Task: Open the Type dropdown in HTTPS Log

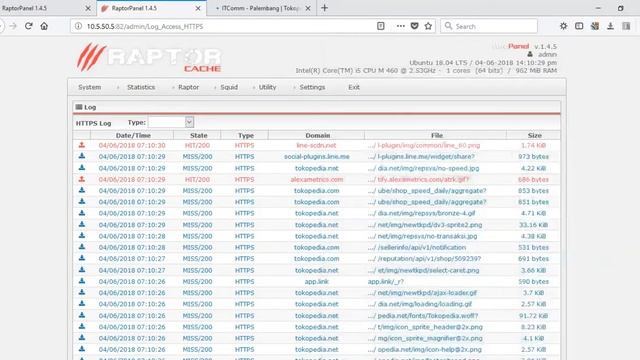Action: (171, 122)
